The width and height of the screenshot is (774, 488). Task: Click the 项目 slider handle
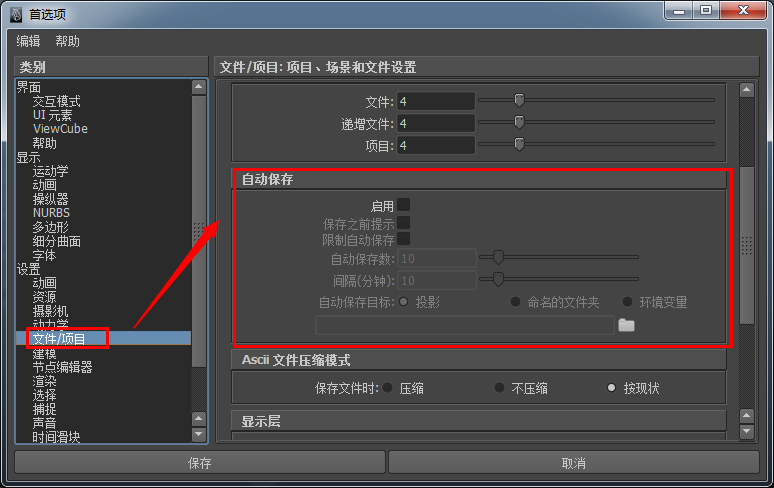[x=519, y=144]
